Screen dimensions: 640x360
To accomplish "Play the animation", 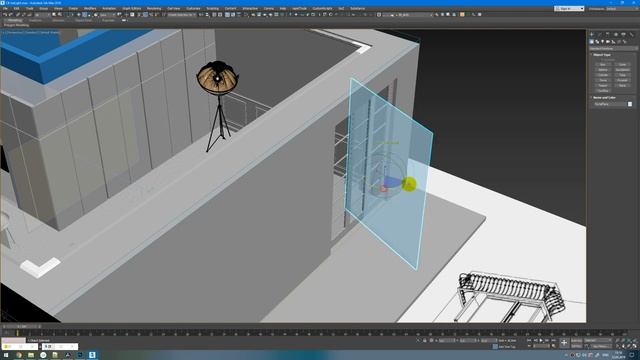I will (x=541, y=340).
